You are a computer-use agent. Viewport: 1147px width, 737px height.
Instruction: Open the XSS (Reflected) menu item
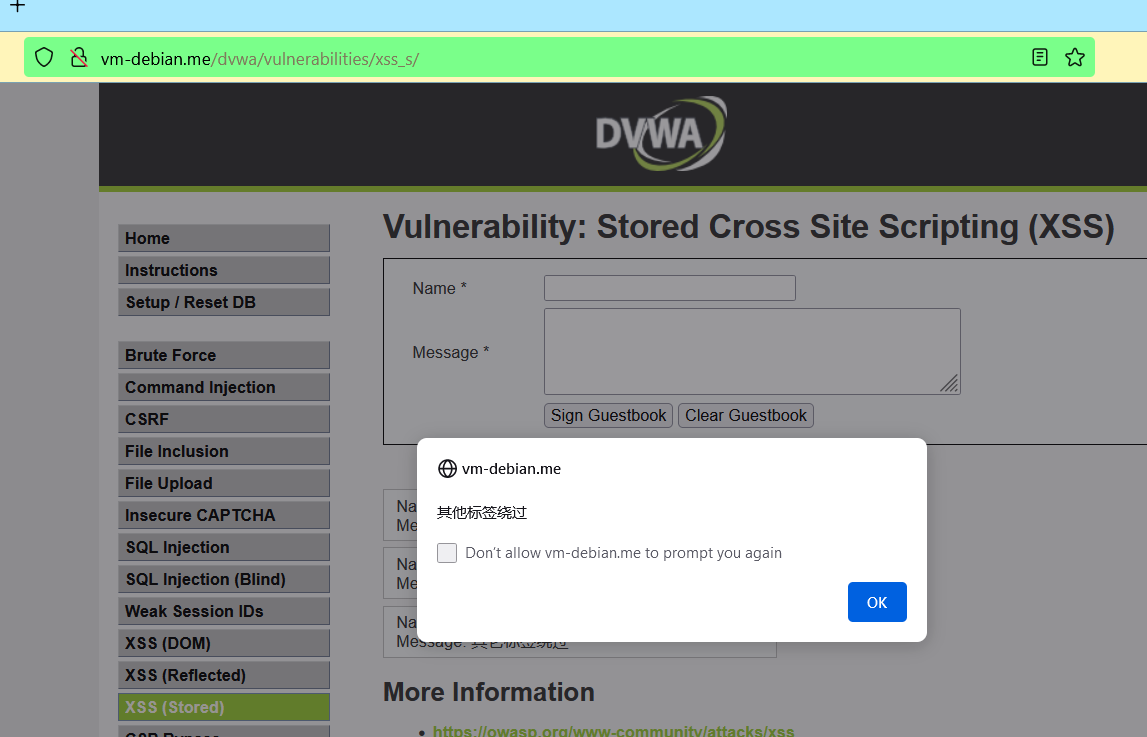[x=224, y=675]
